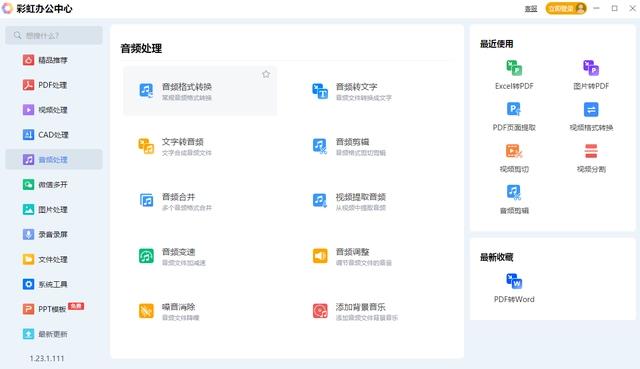Maximize the 彩虹办公中心 window
This screenshot has width=640, height=369.
click(615, 8)
